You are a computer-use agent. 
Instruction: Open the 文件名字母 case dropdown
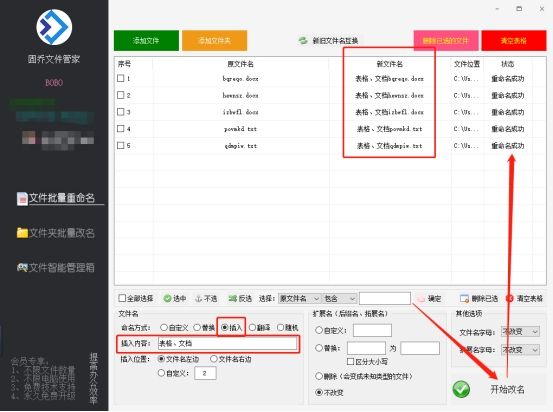[520, 332]
